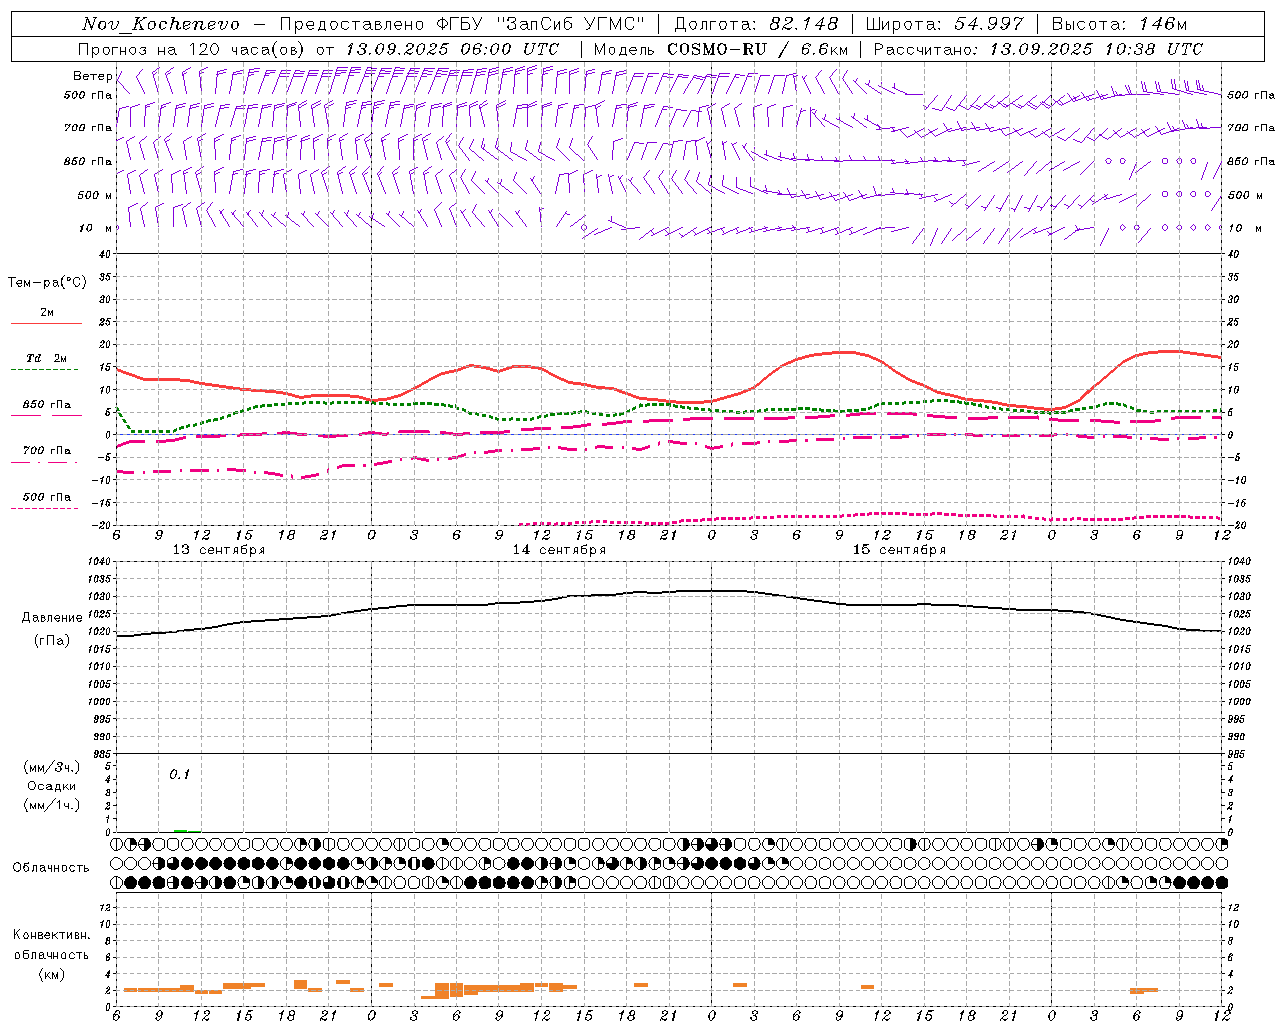Click the 0.1 precipitation amount value
Viewport: 1280px width, 1024px height.
(179, 774)
